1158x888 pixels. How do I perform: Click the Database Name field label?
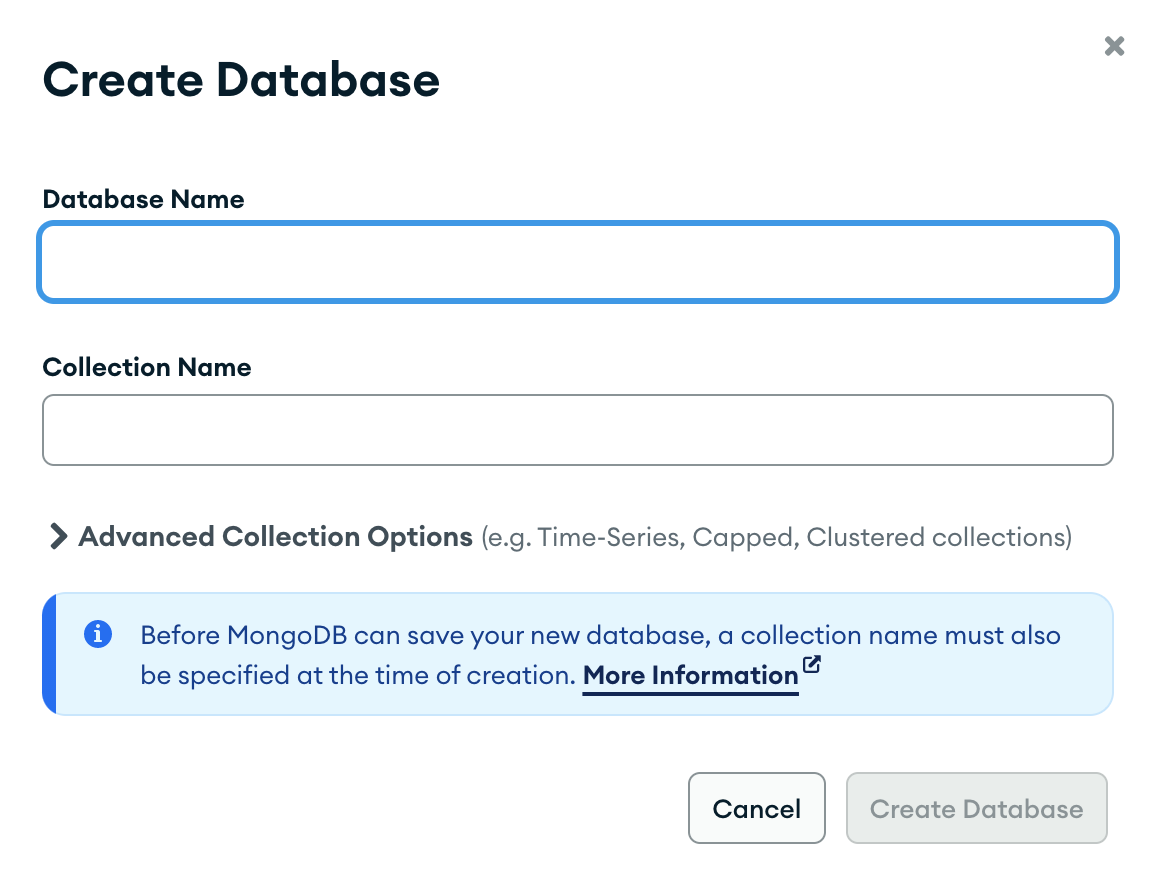click(x=143, y=199)
